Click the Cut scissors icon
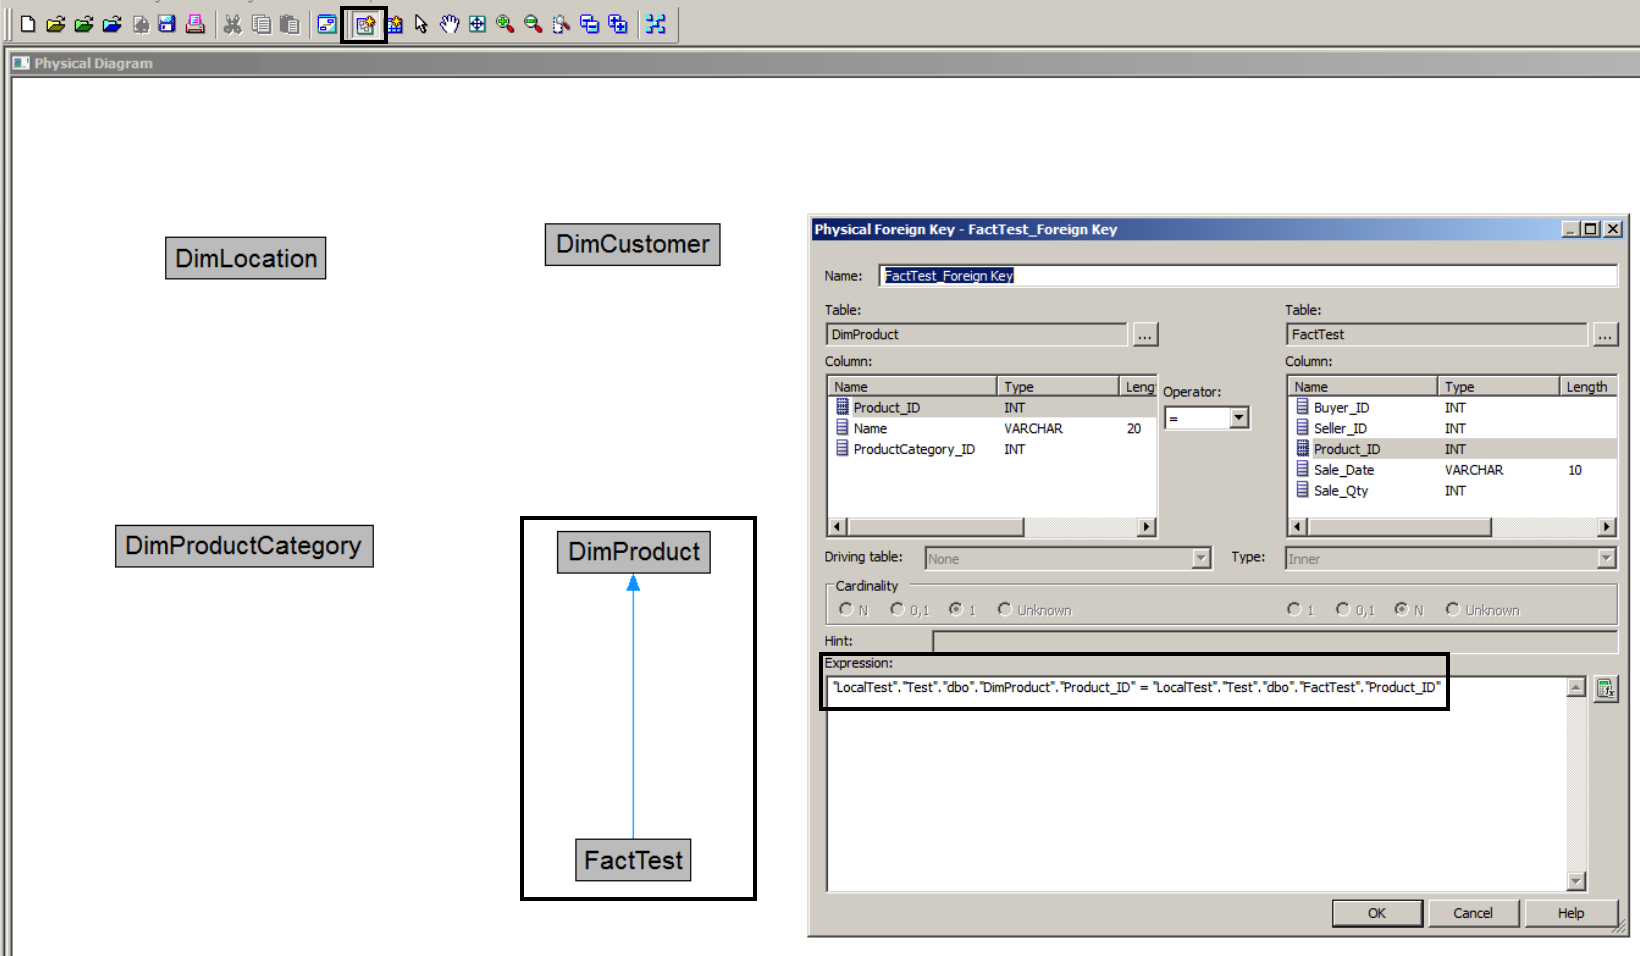The height and width of the screenshot is (956, 1640). [232, 24]
